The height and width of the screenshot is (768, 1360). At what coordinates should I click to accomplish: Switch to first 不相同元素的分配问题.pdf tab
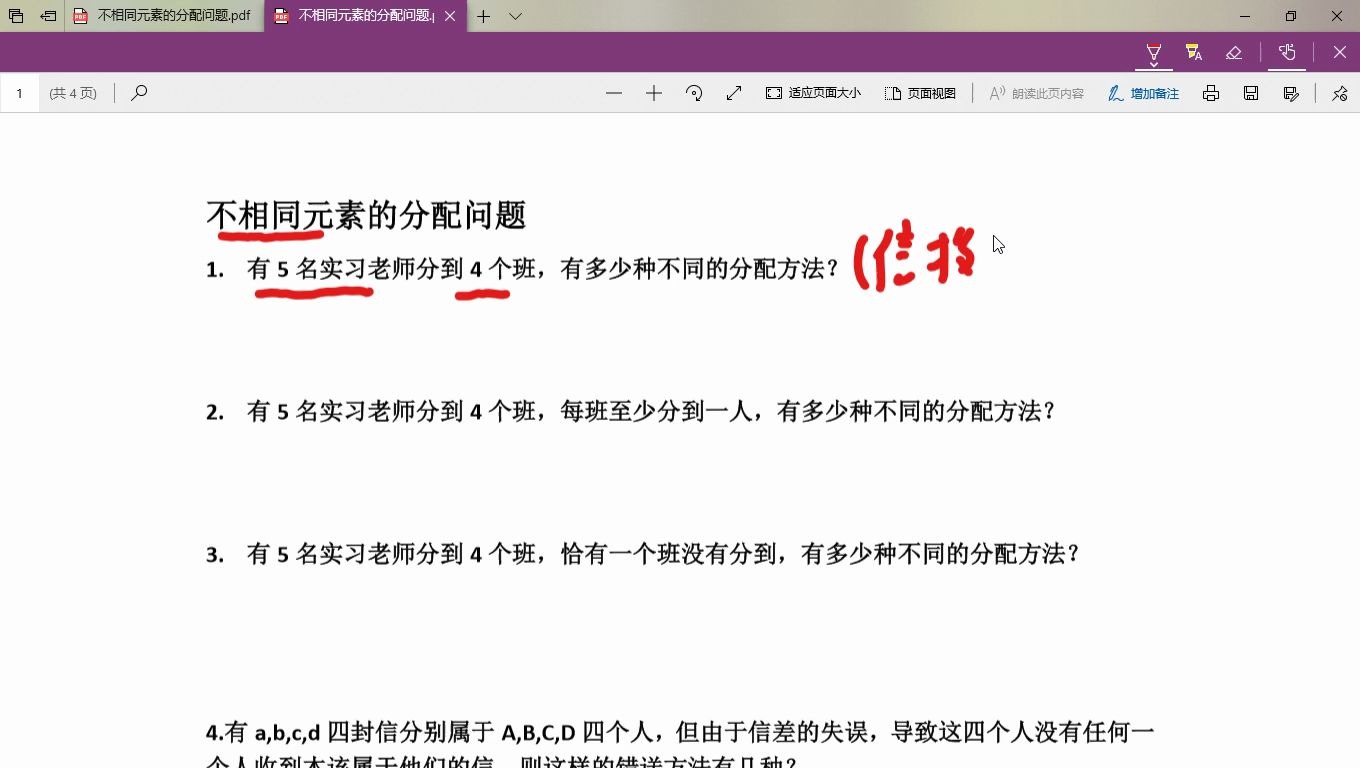coord(165,16)
